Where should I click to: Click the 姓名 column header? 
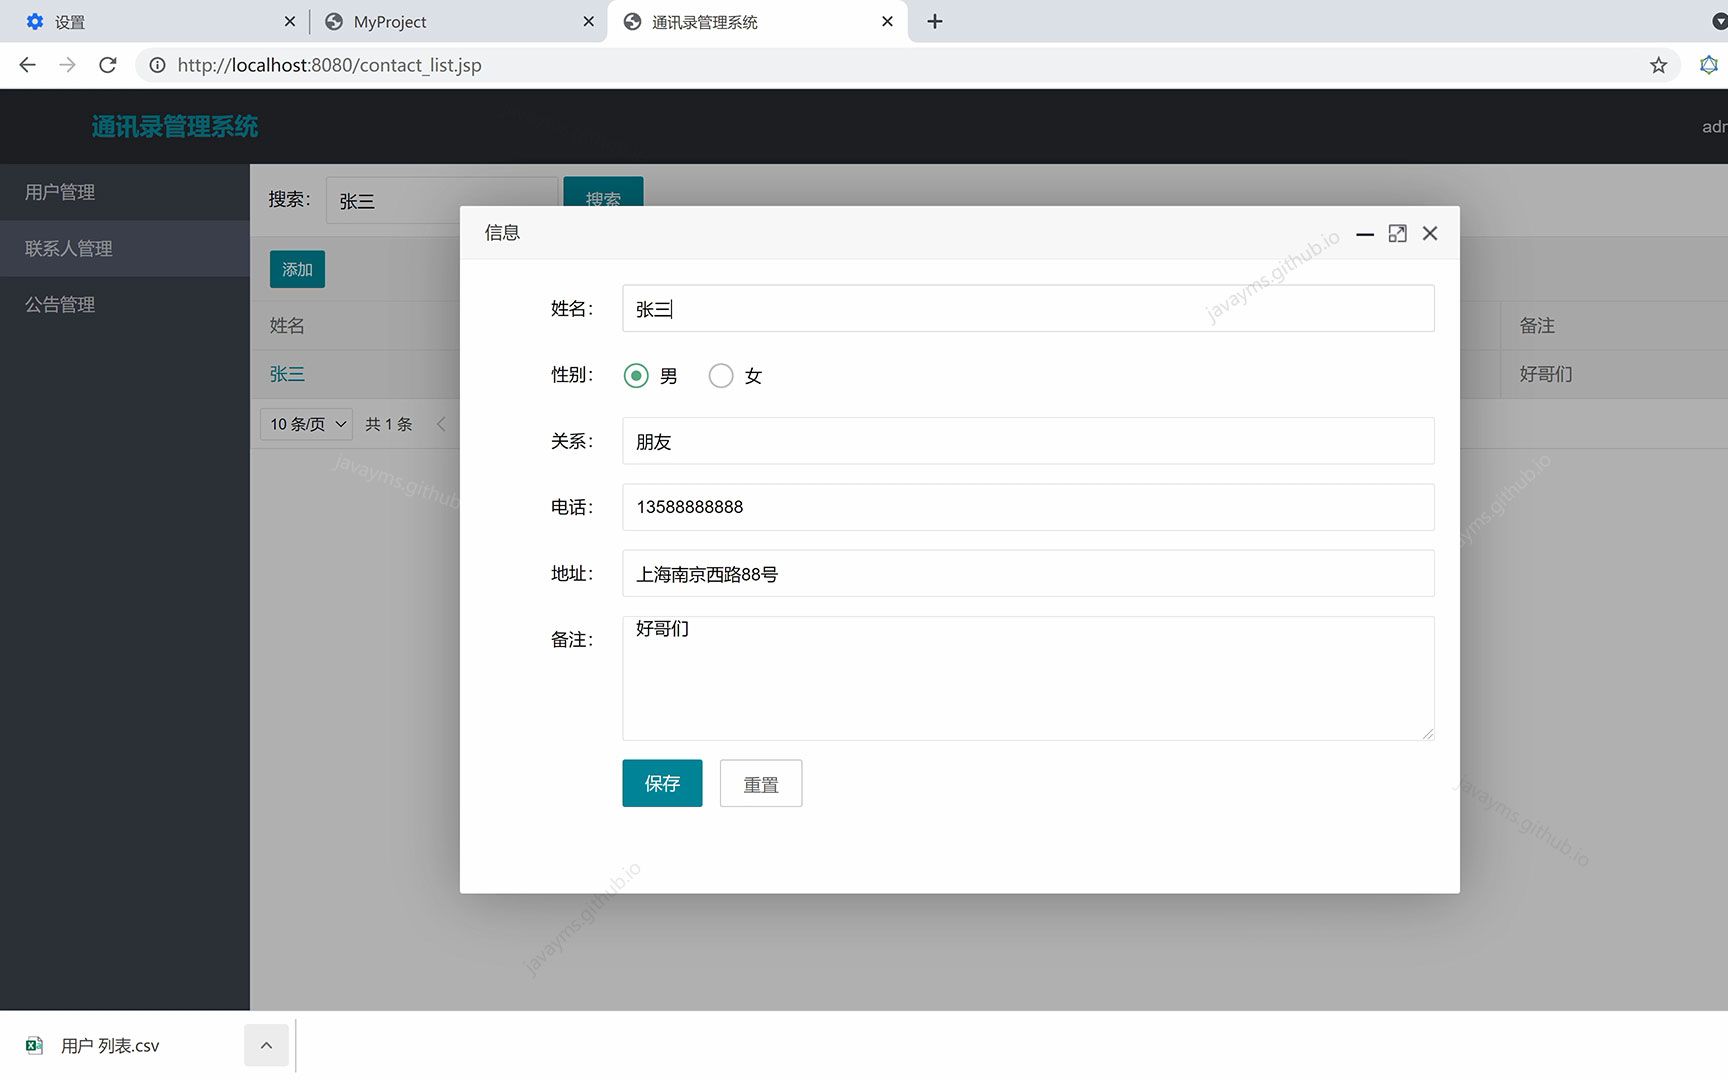tap(287, 325)
